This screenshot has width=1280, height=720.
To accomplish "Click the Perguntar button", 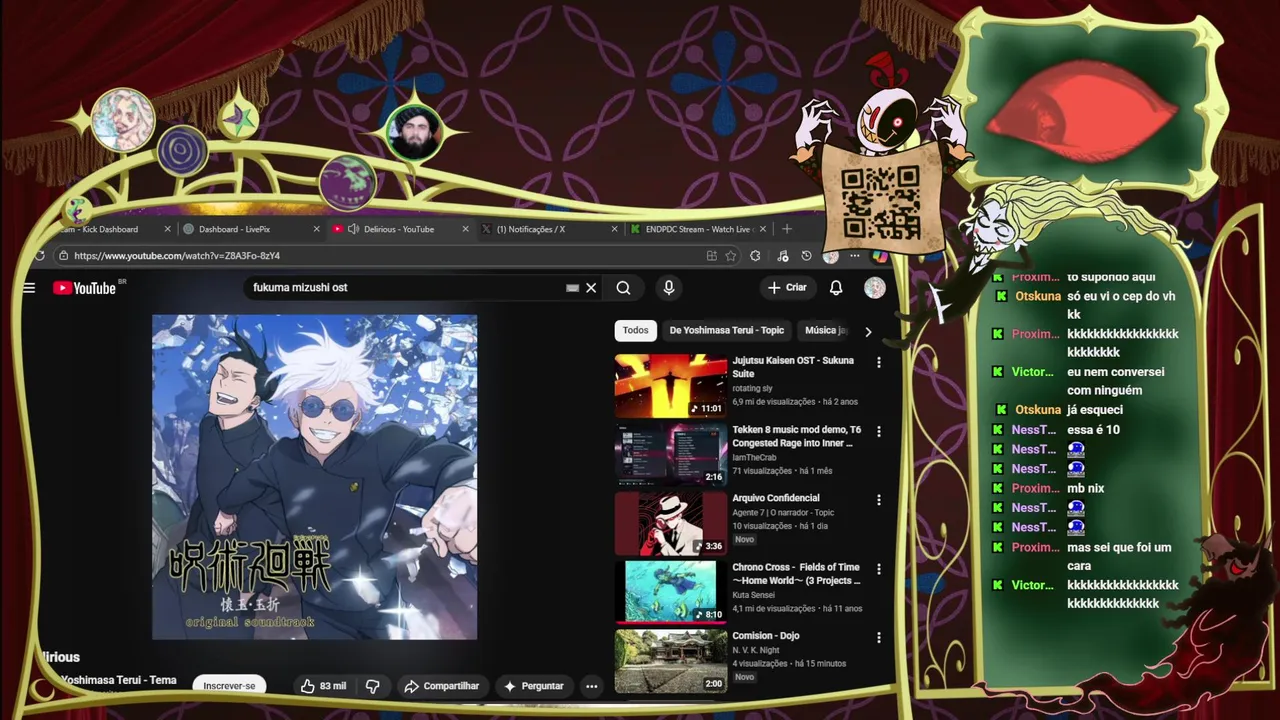I will coord(533,686).
